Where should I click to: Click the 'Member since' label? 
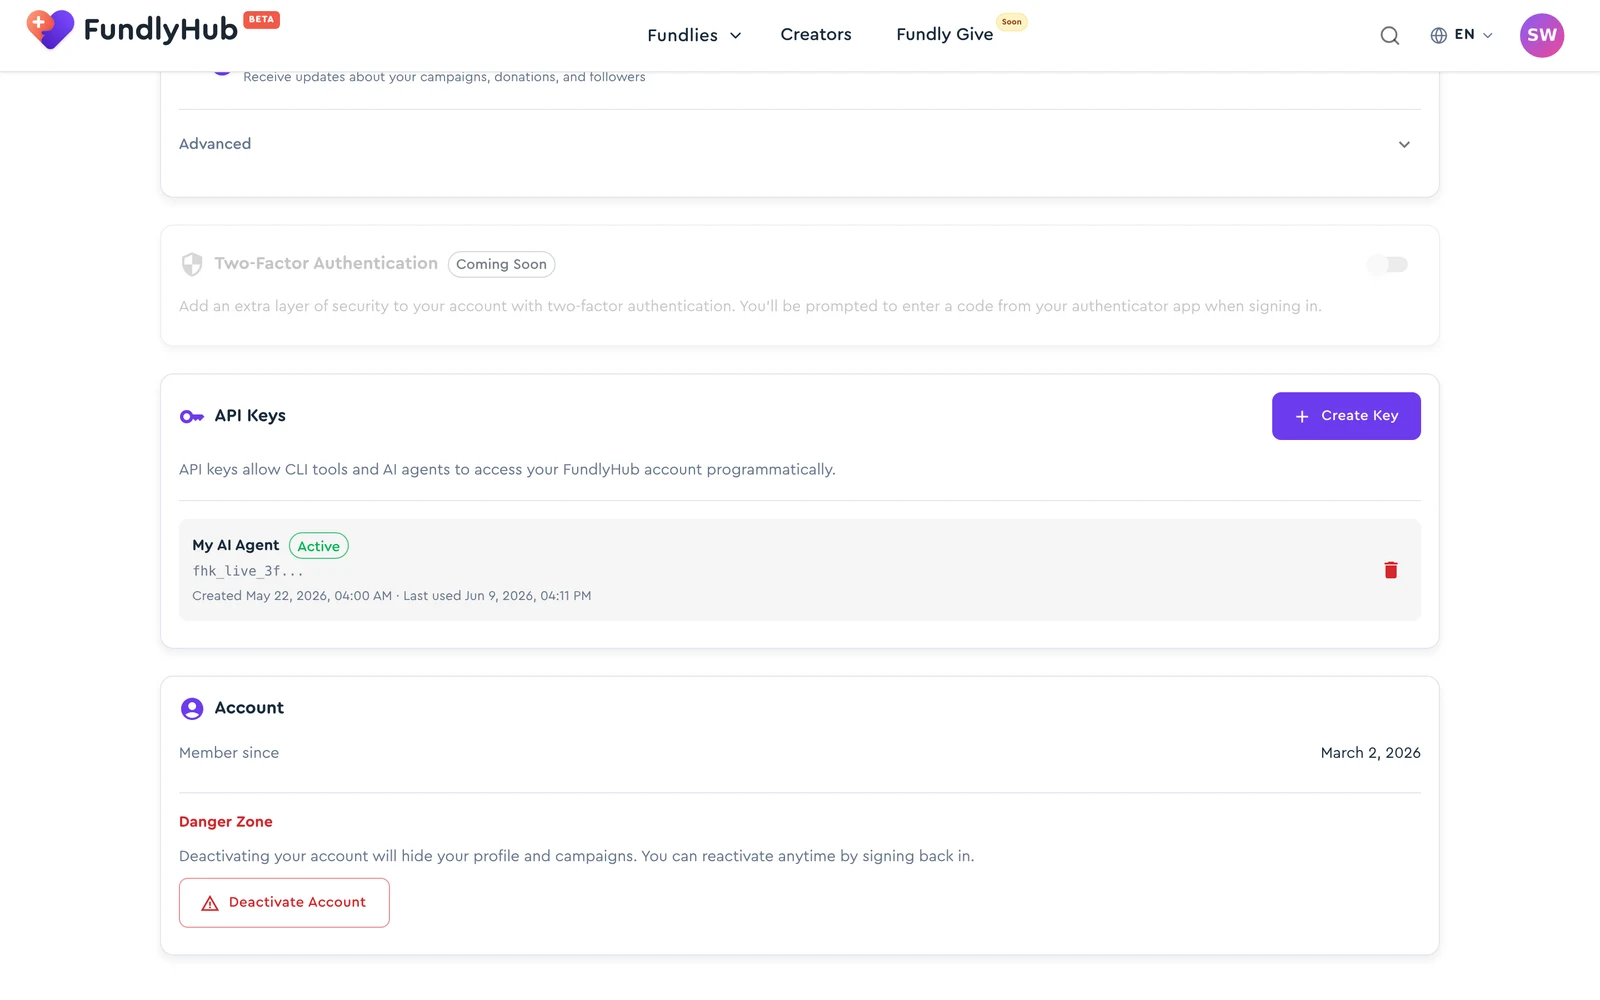(x=229, y=753)
